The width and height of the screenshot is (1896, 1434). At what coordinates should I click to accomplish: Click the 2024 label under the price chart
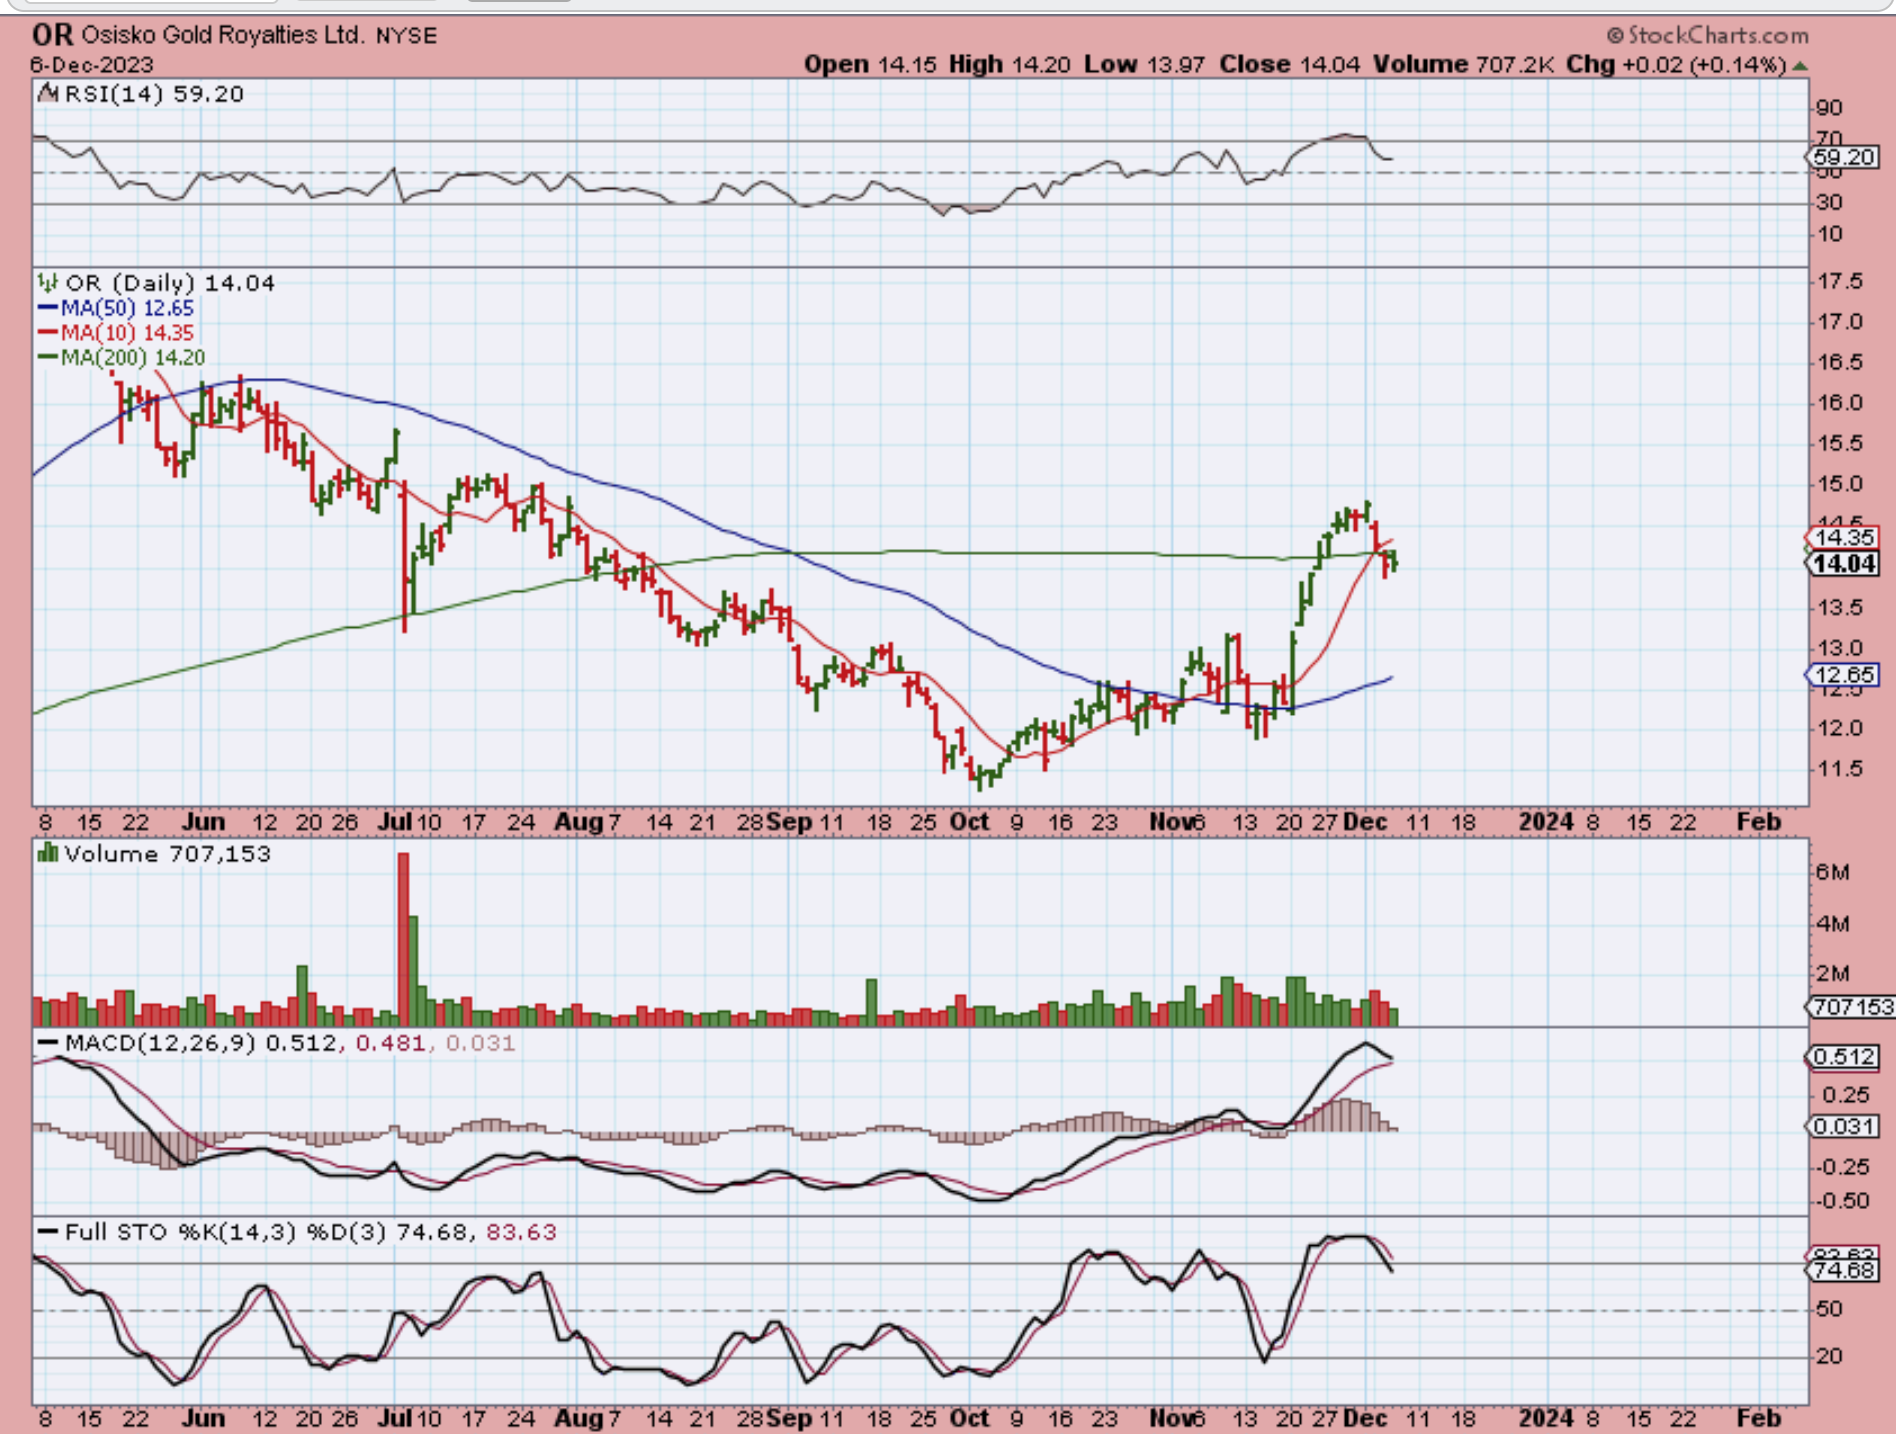(x=1546, y=822)
